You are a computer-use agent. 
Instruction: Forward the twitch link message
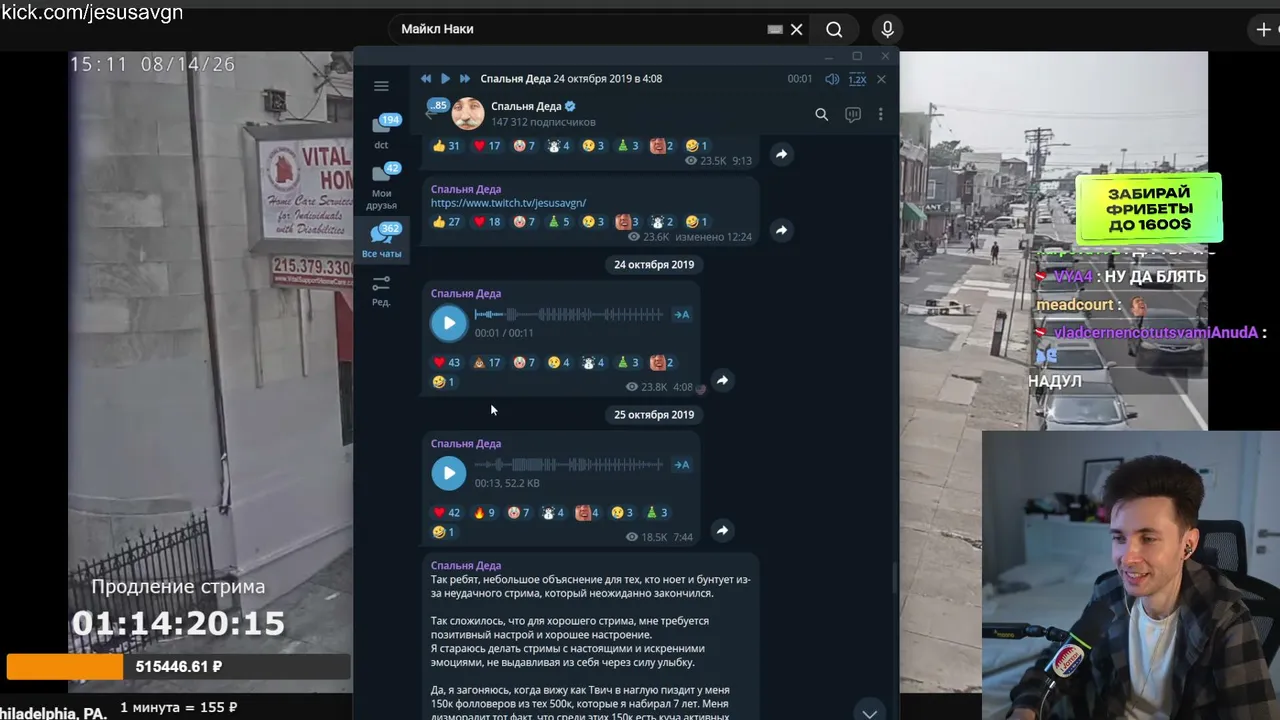click(x=782, y=230)
